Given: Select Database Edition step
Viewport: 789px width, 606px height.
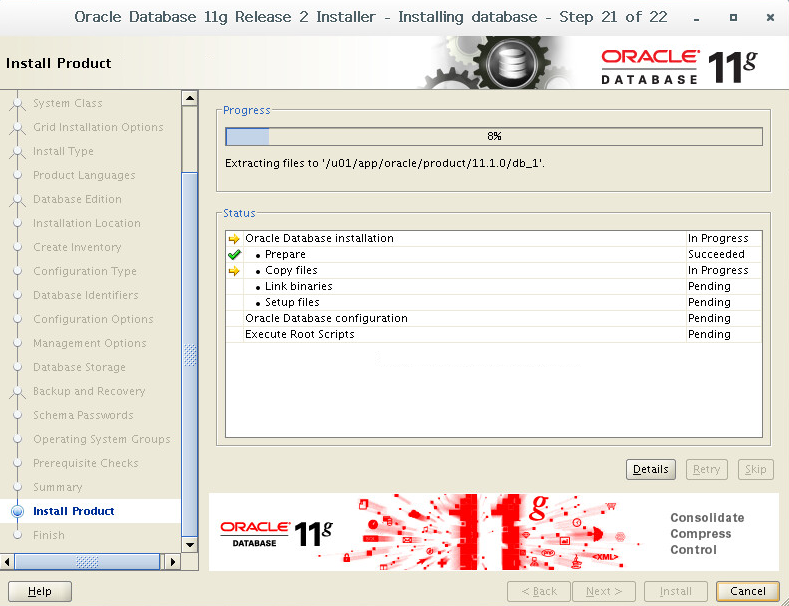Looking at the screenshot, I should coord(77,199).
